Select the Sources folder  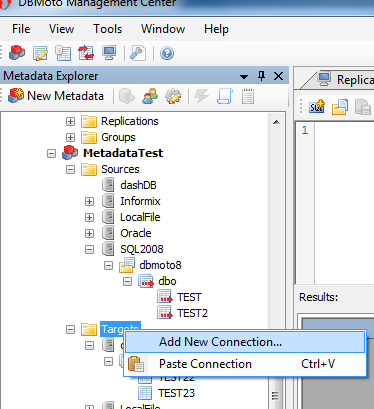(120, 169)
